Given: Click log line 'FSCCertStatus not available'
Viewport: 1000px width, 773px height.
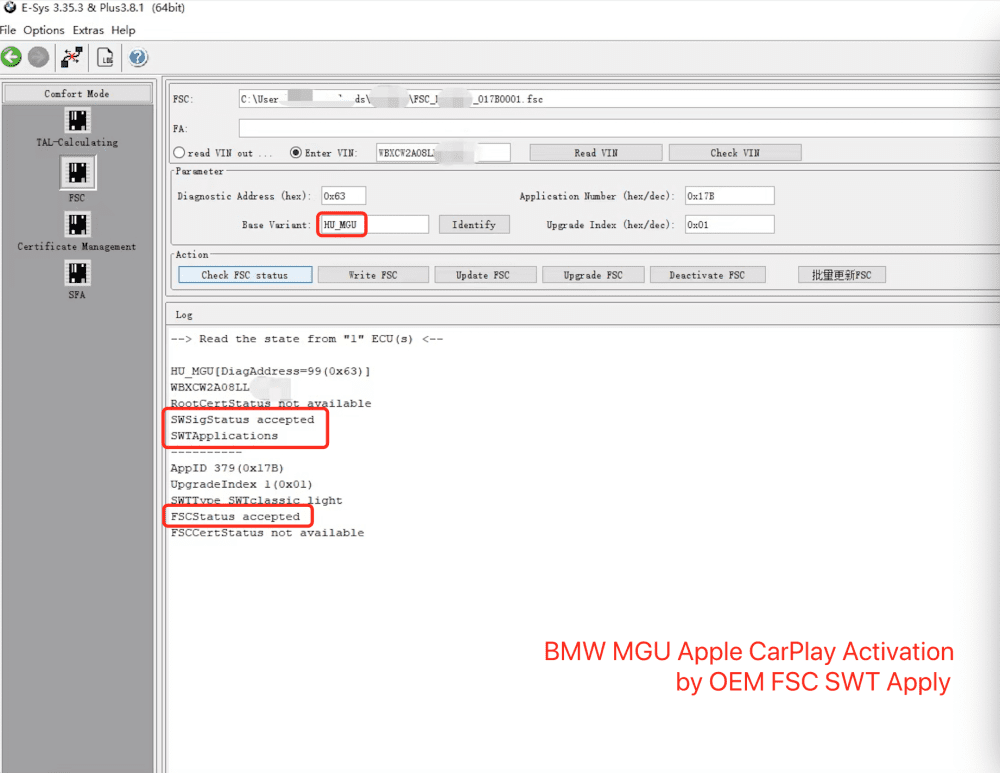Looking at the screenshot, I should pyautogui.click(x=267, y=533).
